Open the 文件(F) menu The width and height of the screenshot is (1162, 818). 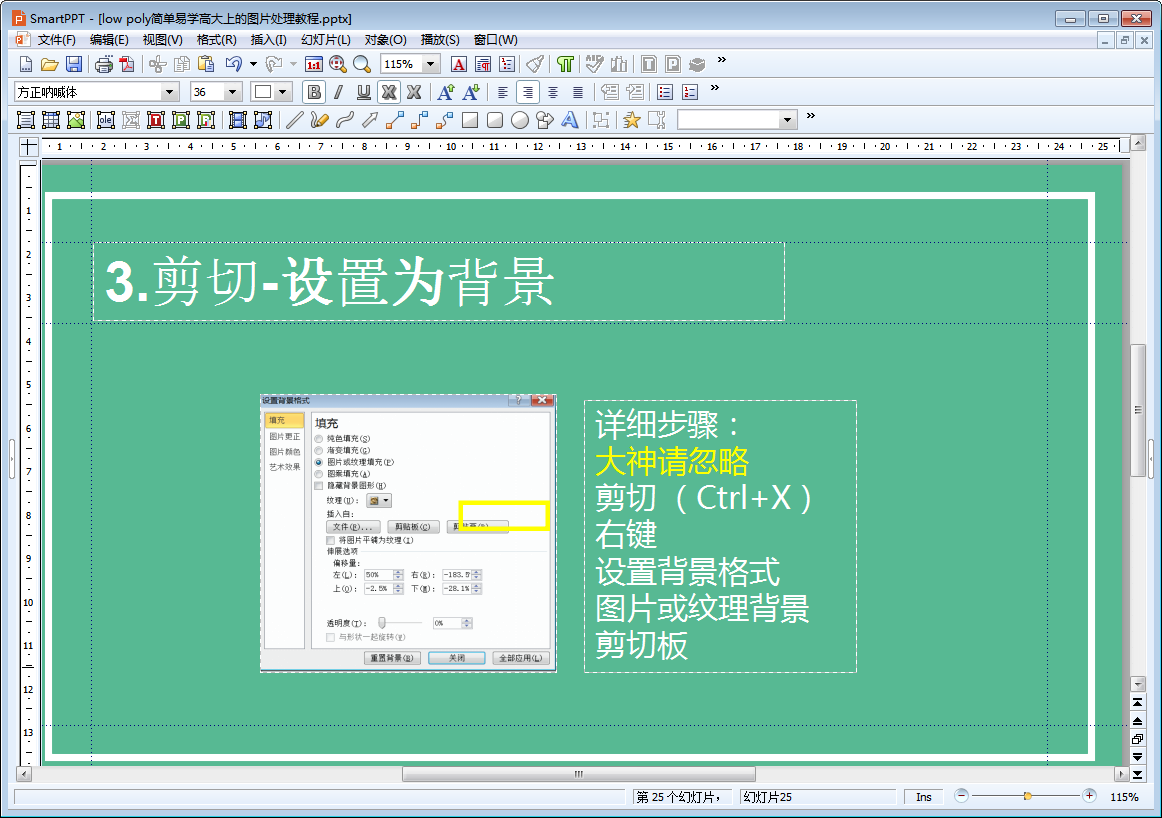point(56,40)
